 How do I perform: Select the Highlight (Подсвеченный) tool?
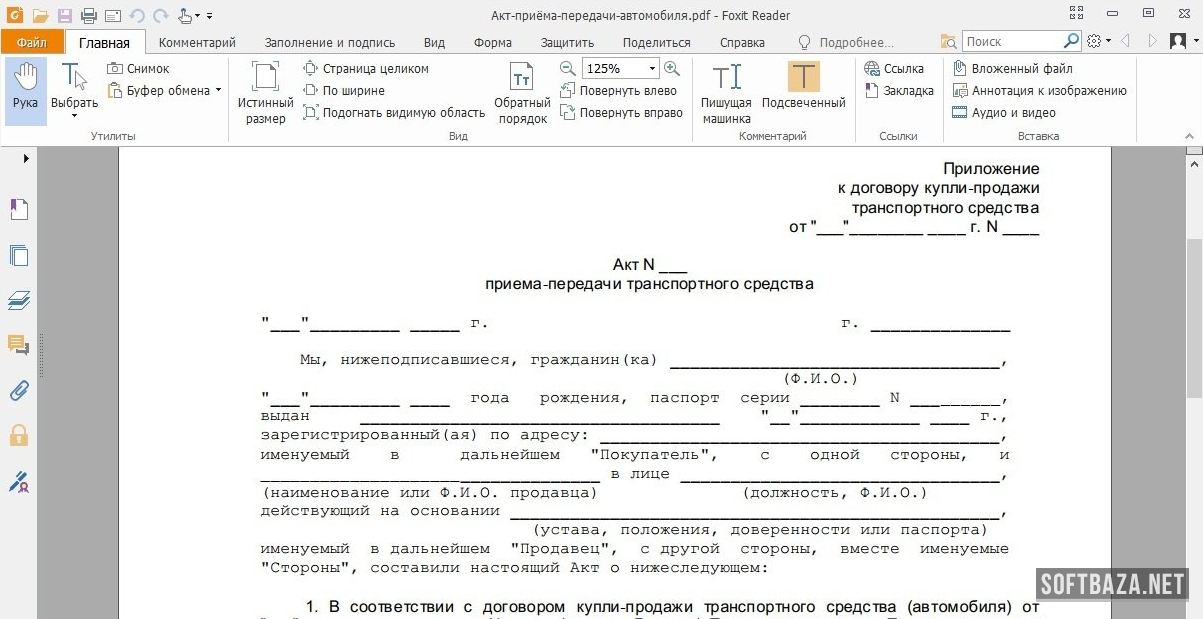pyautogui.click(x=803, y=88)
